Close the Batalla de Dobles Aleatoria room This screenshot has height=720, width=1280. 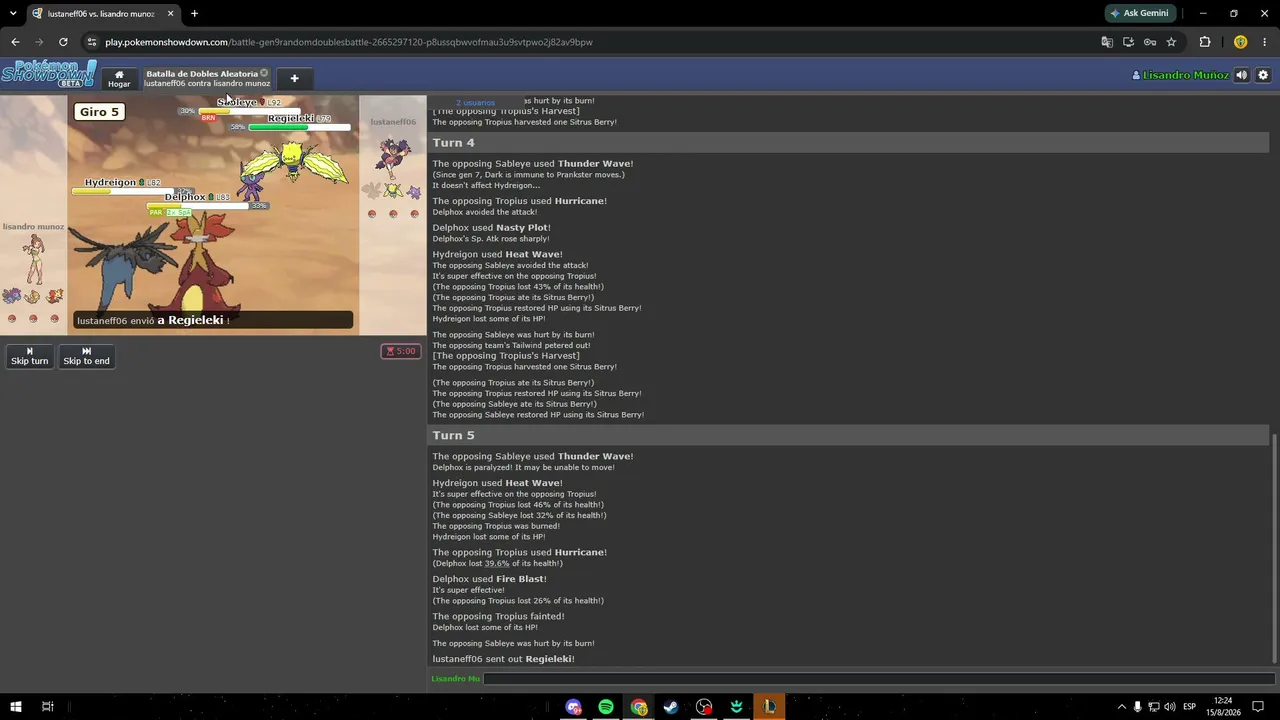(264, 73)
